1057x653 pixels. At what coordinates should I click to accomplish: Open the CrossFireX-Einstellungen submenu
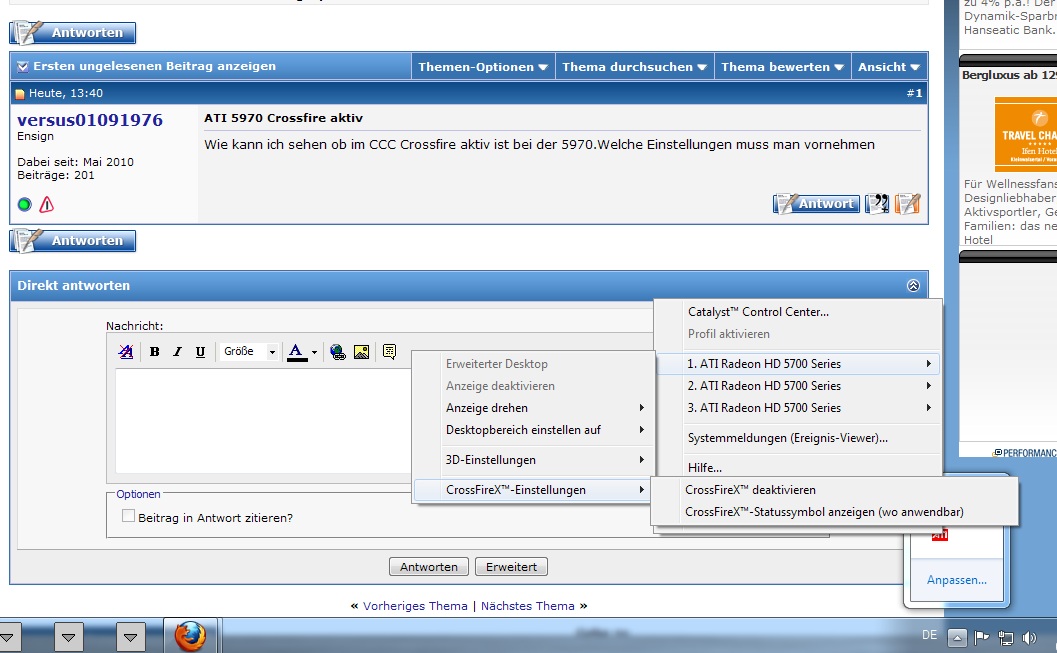pyautogui.click(x=533, y=490)
